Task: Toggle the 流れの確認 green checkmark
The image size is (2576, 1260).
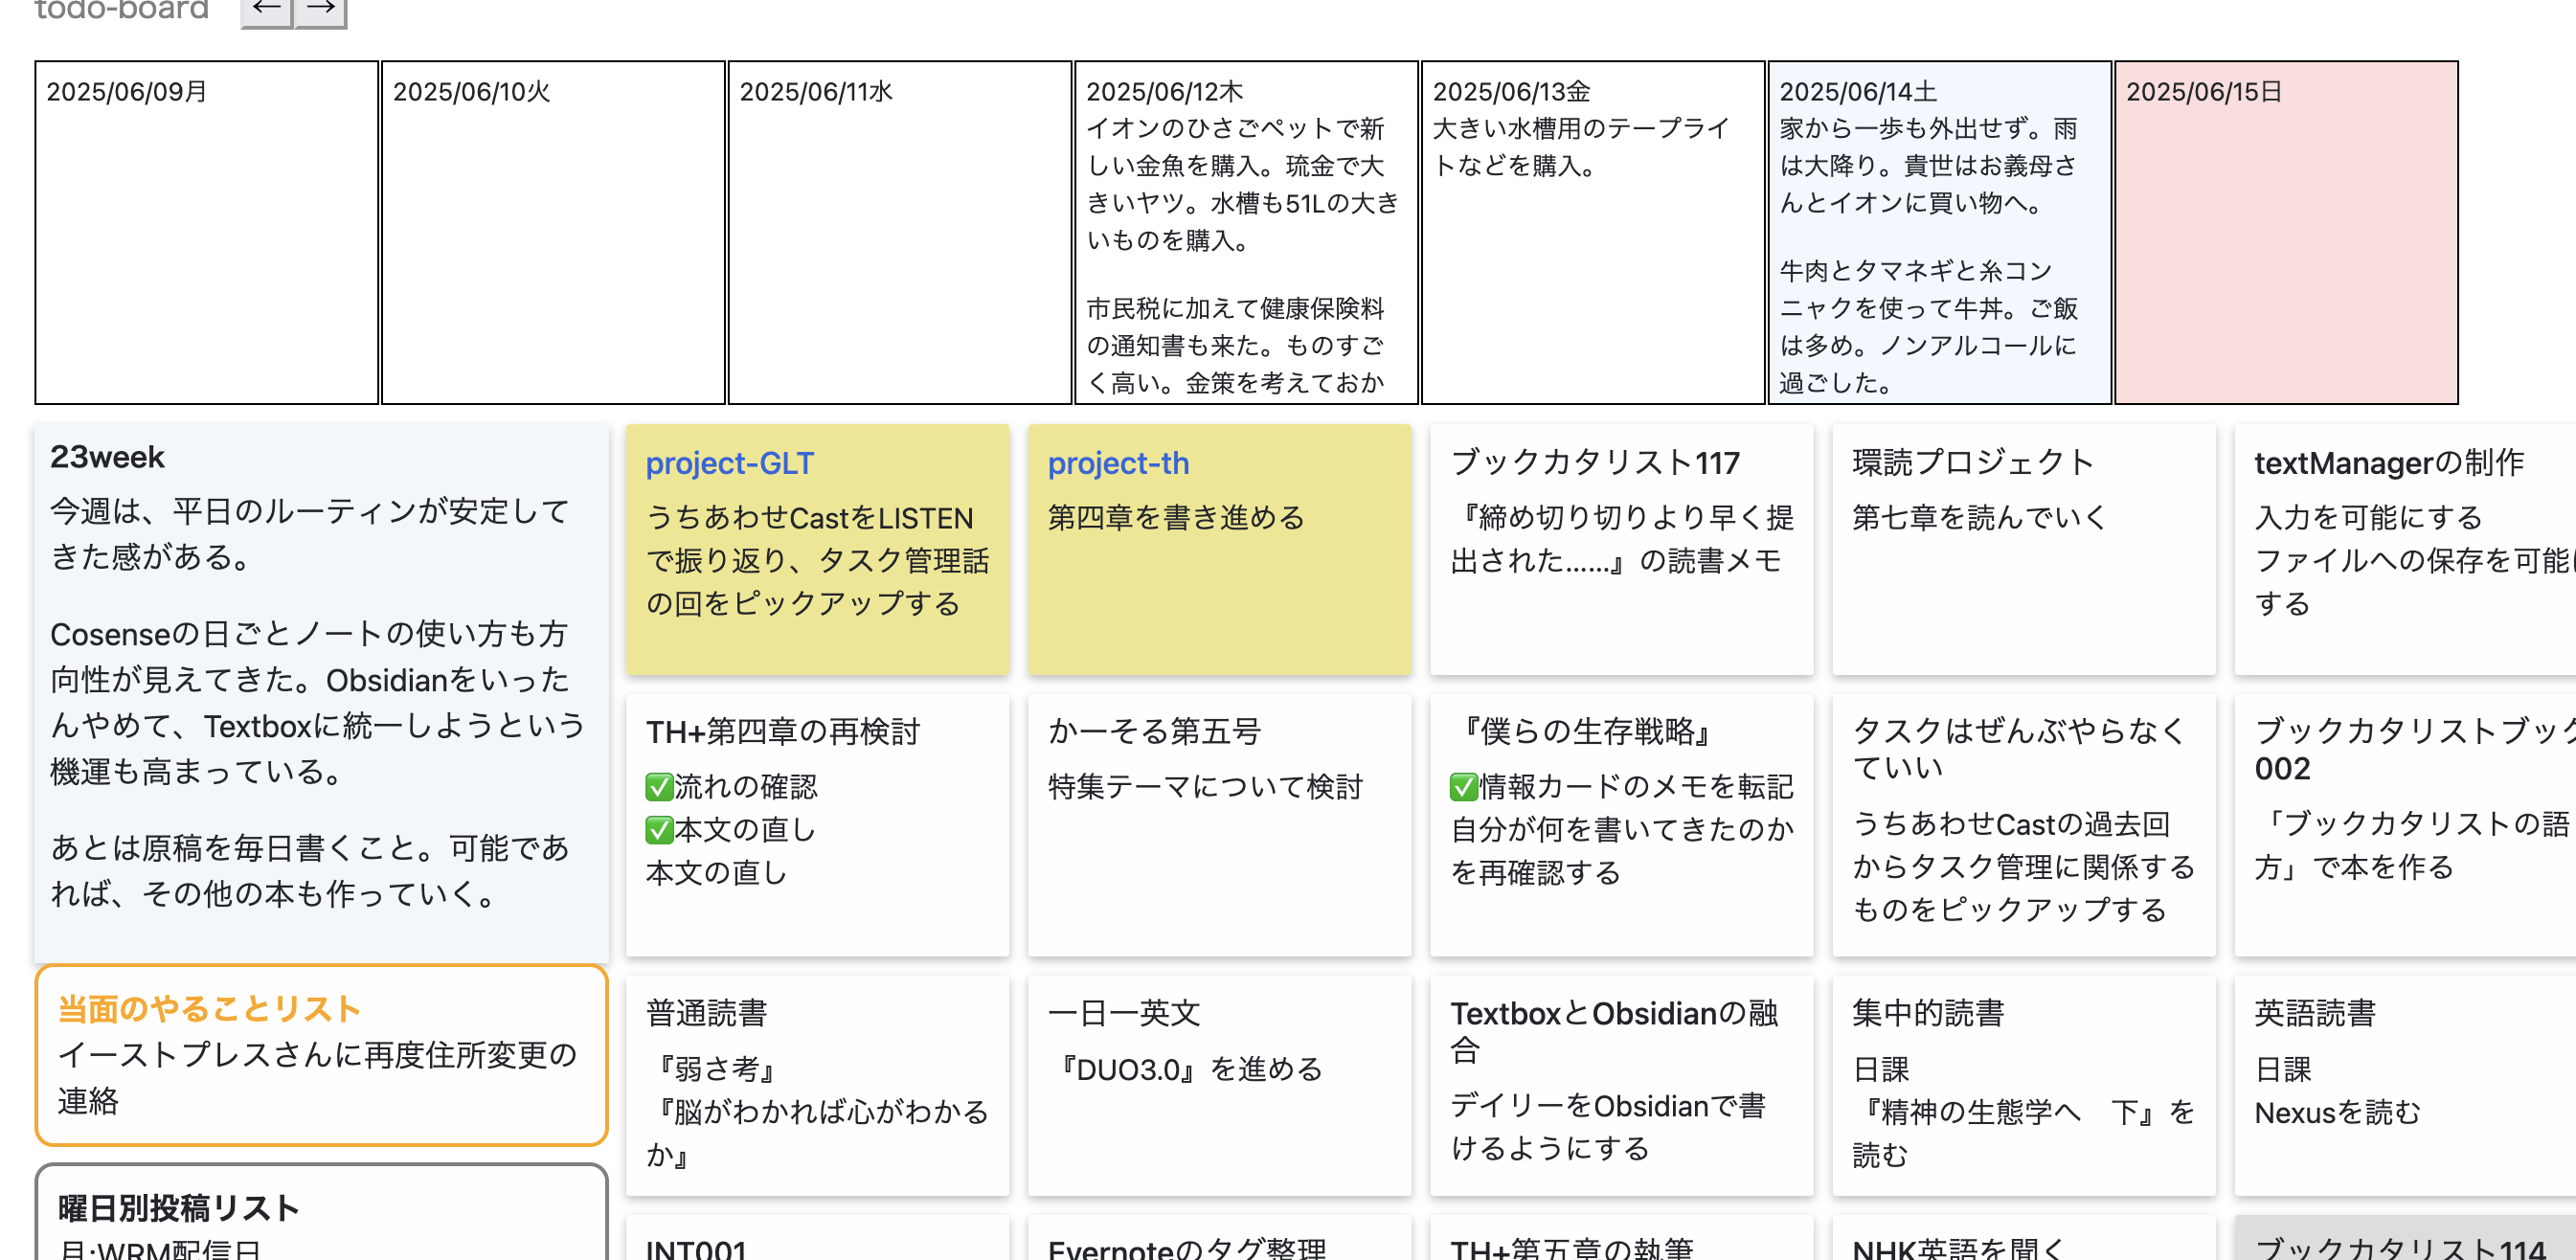Action: click(658, 787)
